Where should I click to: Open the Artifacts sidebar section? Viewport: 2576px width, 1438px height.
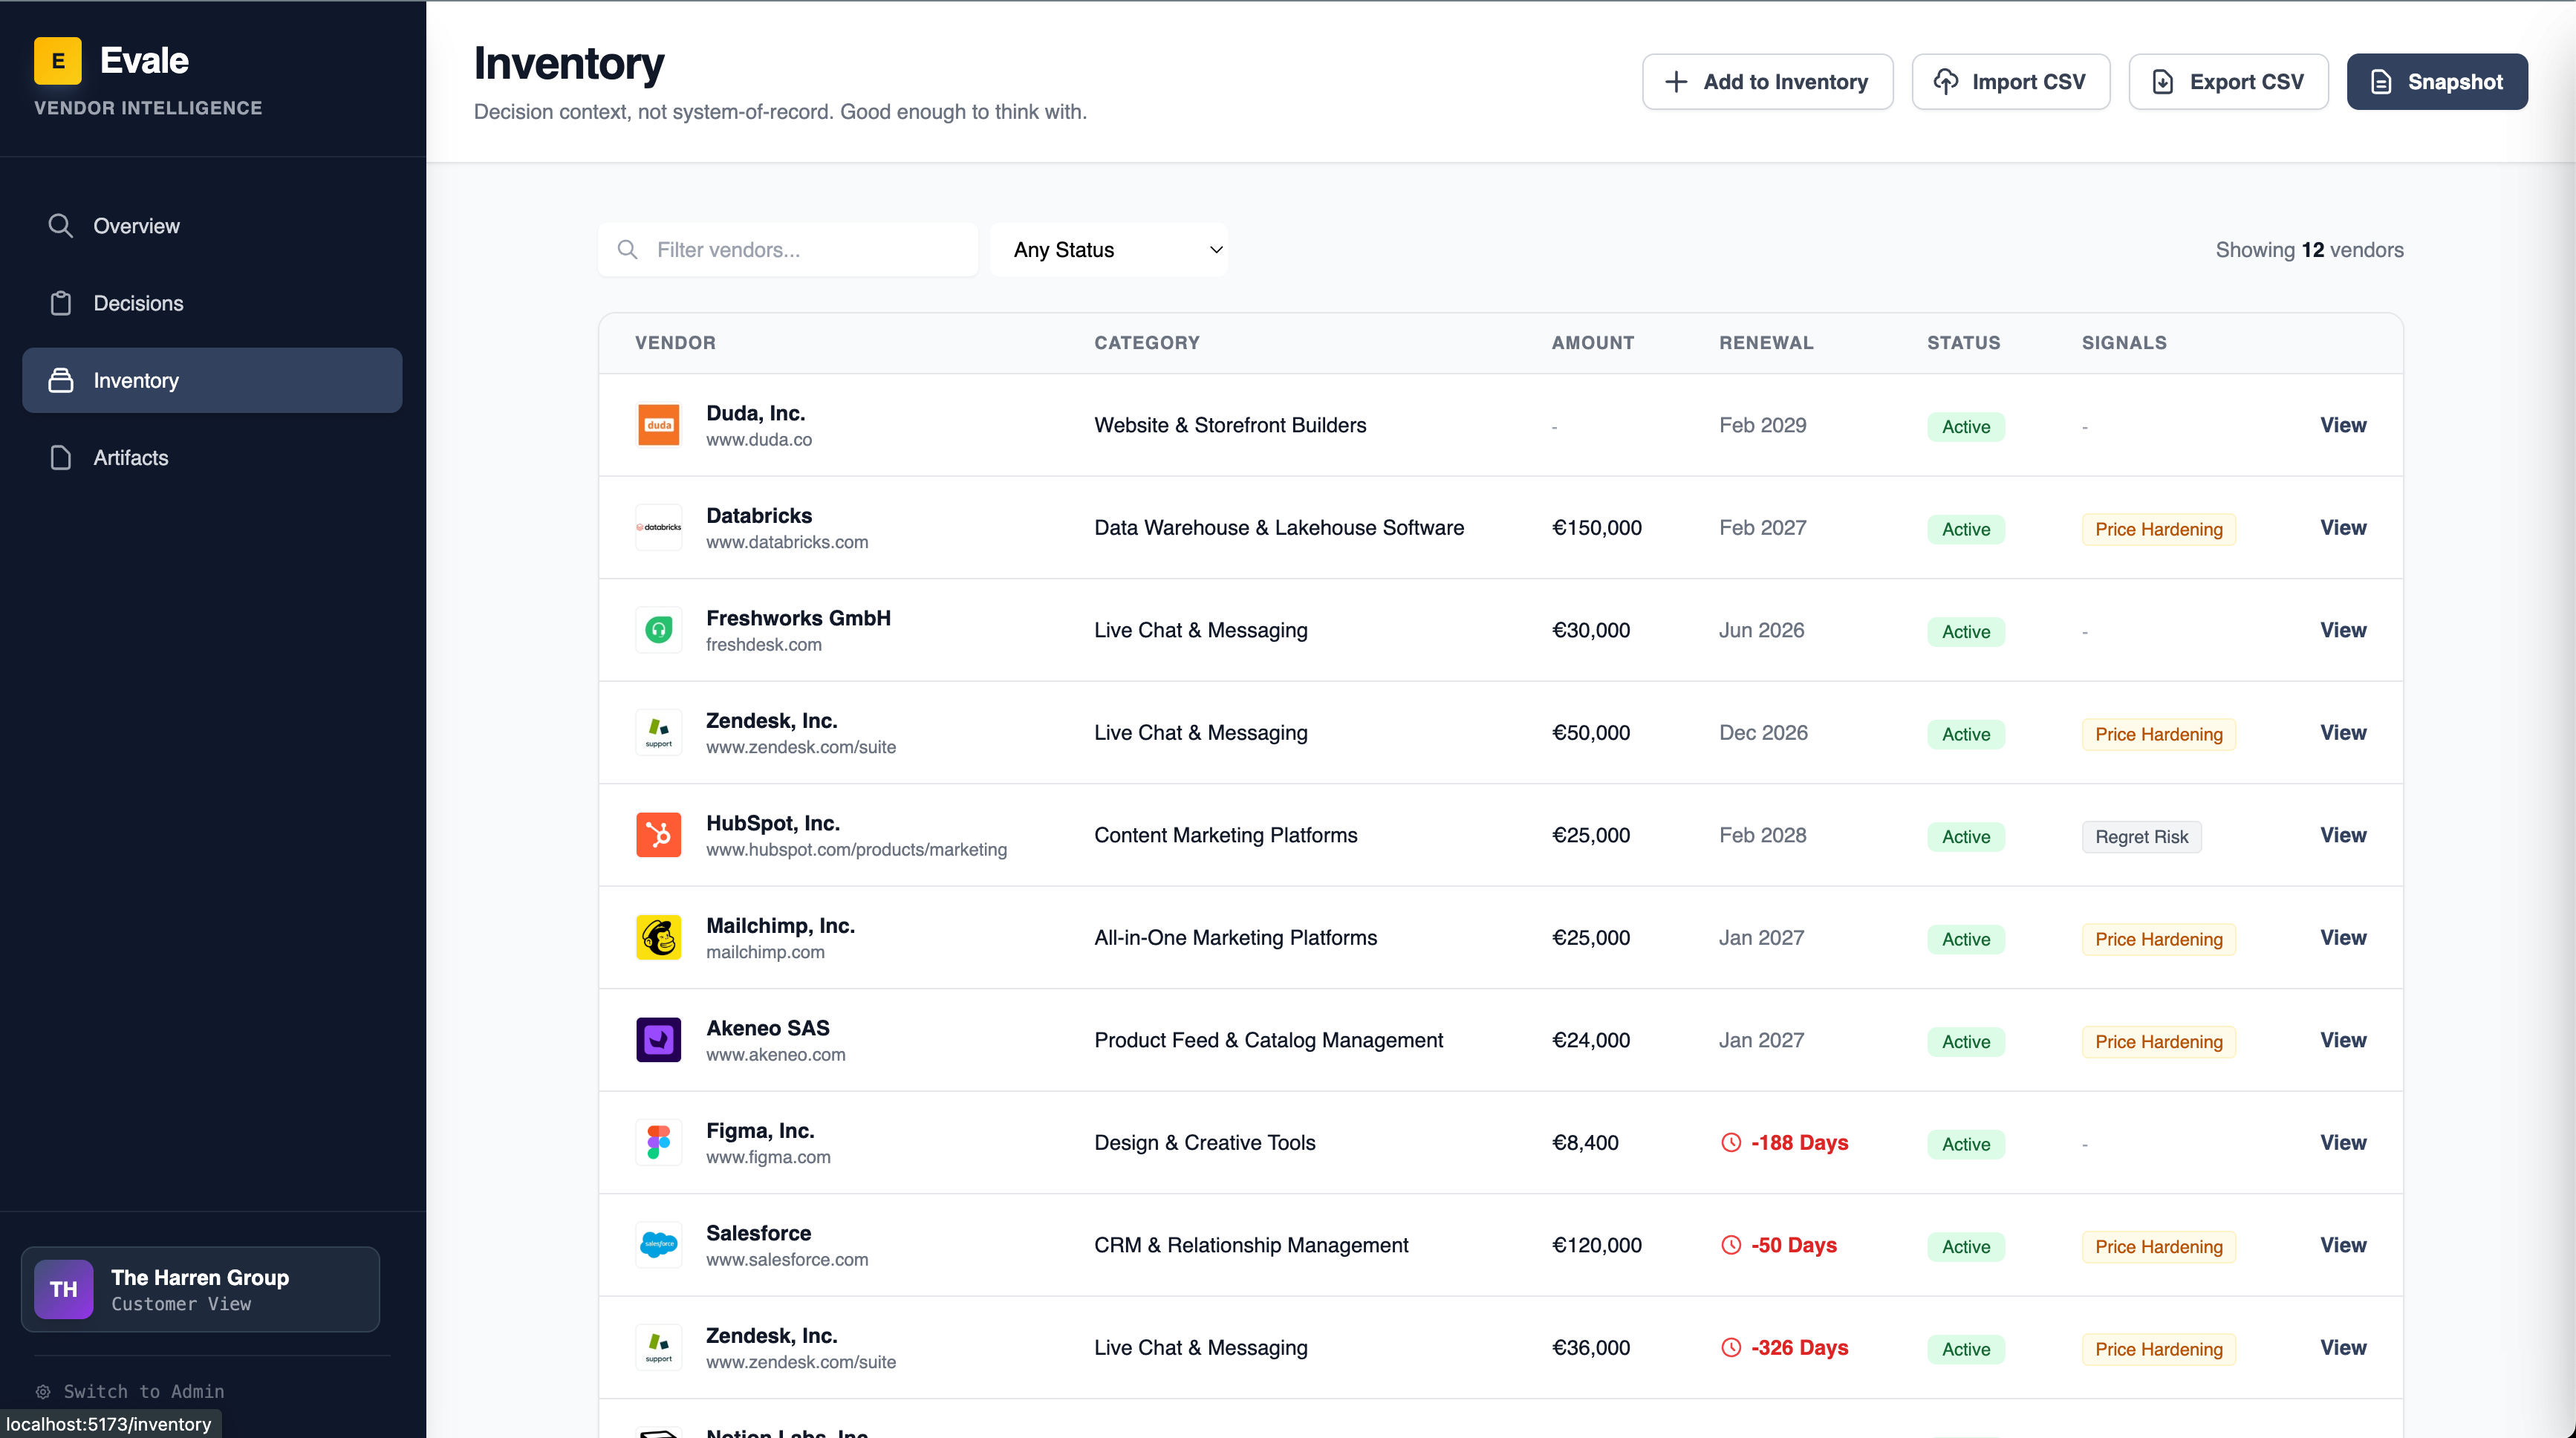[130, 458]
